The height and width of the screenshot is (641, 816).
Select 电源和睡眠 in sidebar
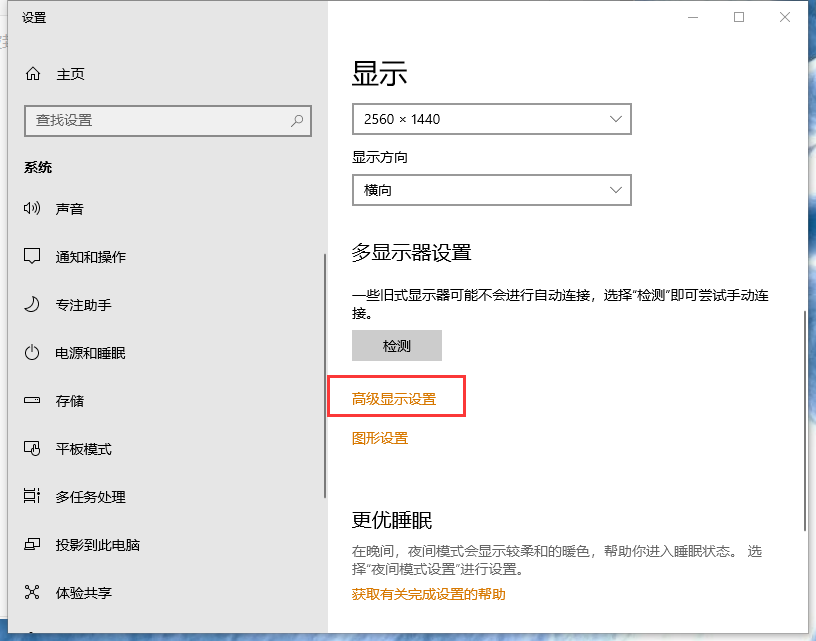(91, 353)
